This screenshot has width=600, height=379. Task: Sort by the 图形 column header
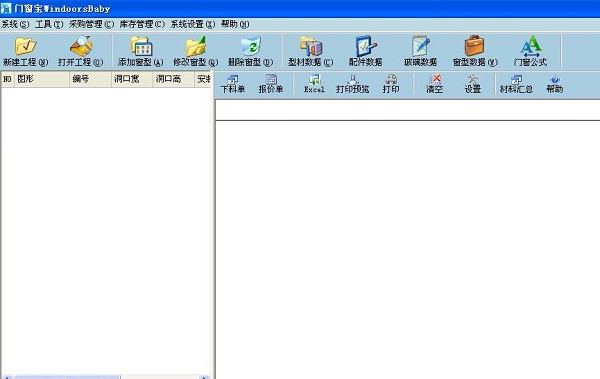pyautogui.click(x=42, y=79)
